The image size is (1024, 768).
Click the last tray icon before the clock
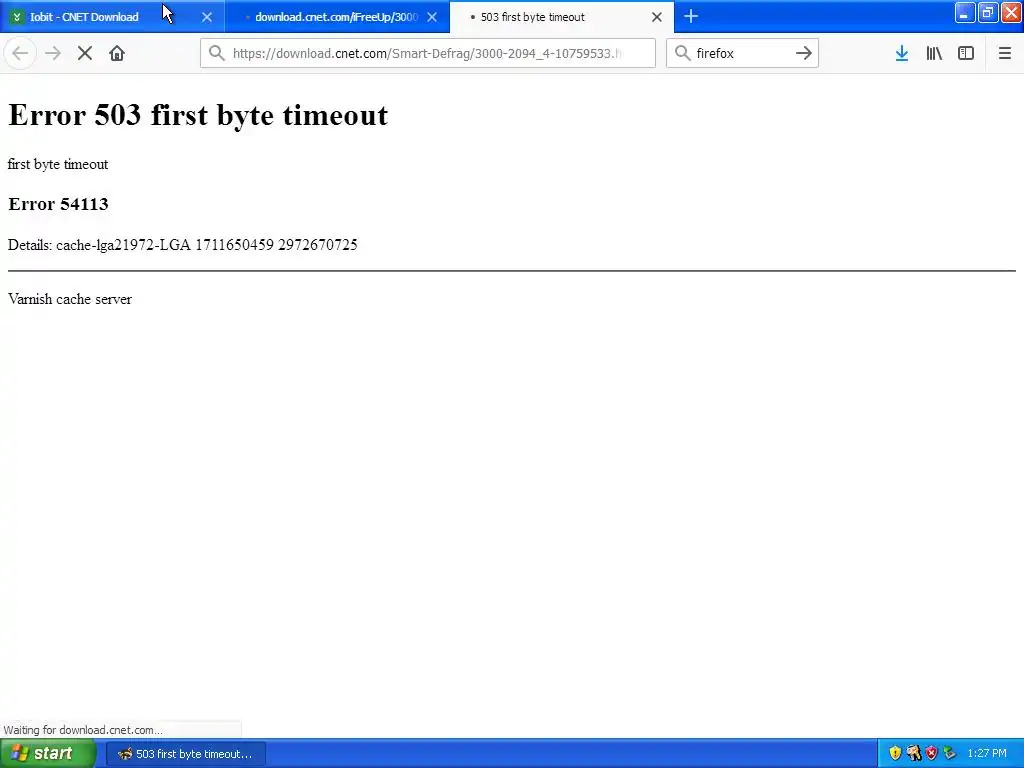(x=950, y=753)
